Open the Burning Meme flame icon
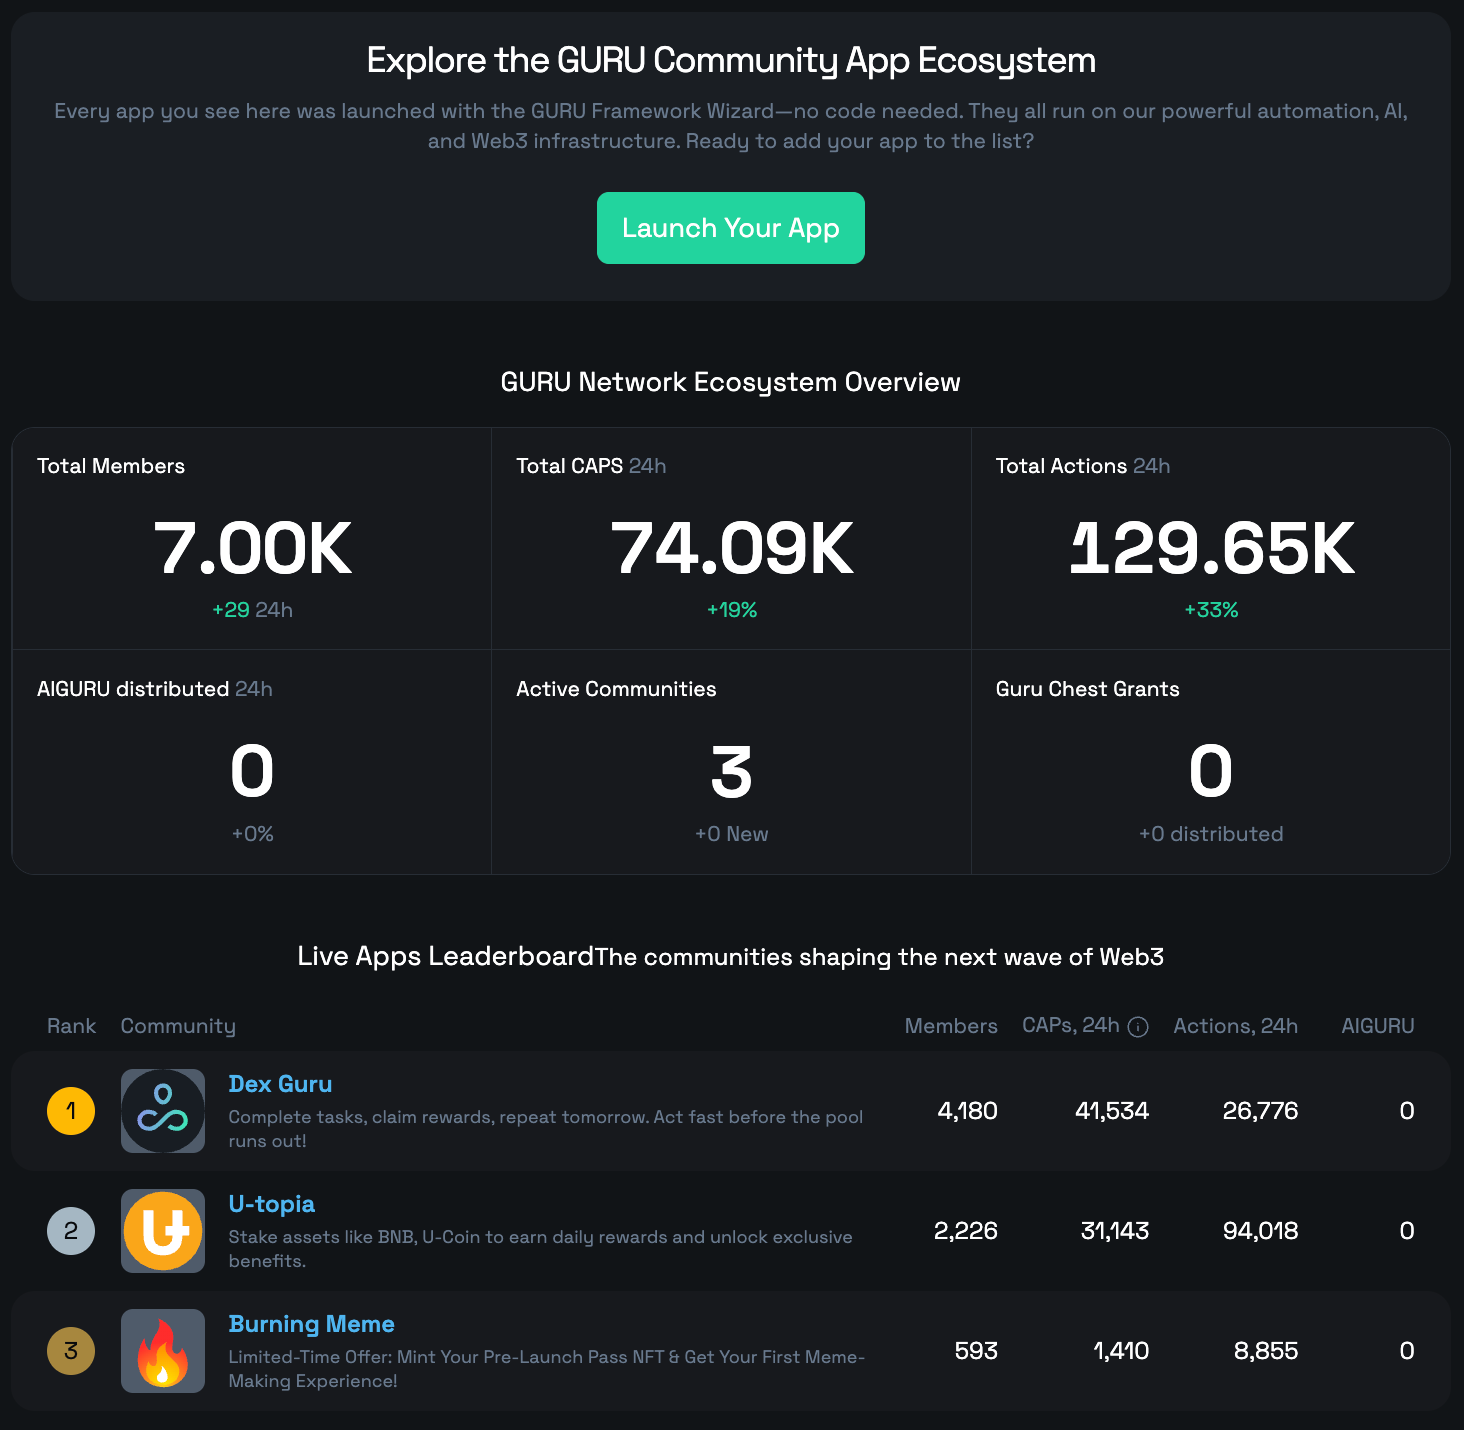Viewport: 1464px width, 1430px height. tap(163, 1351)
